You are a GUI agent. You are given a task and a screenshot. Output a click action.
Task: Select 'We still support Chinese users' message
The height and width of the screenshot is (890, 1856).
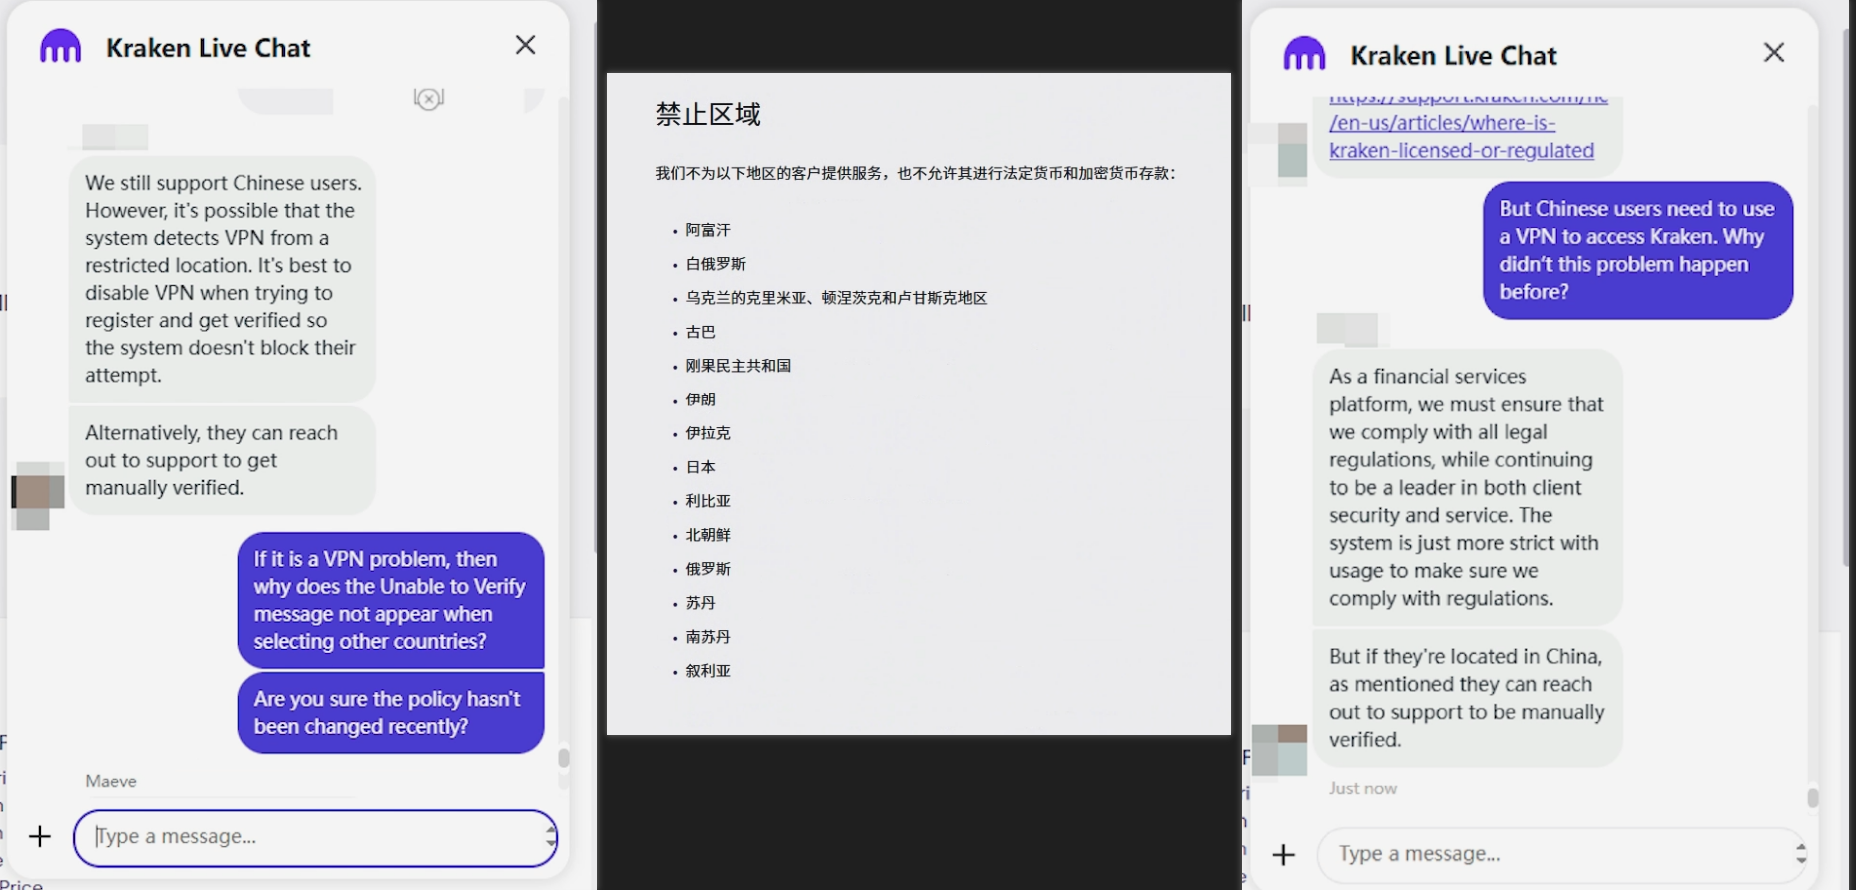click(x=222, y=279)
